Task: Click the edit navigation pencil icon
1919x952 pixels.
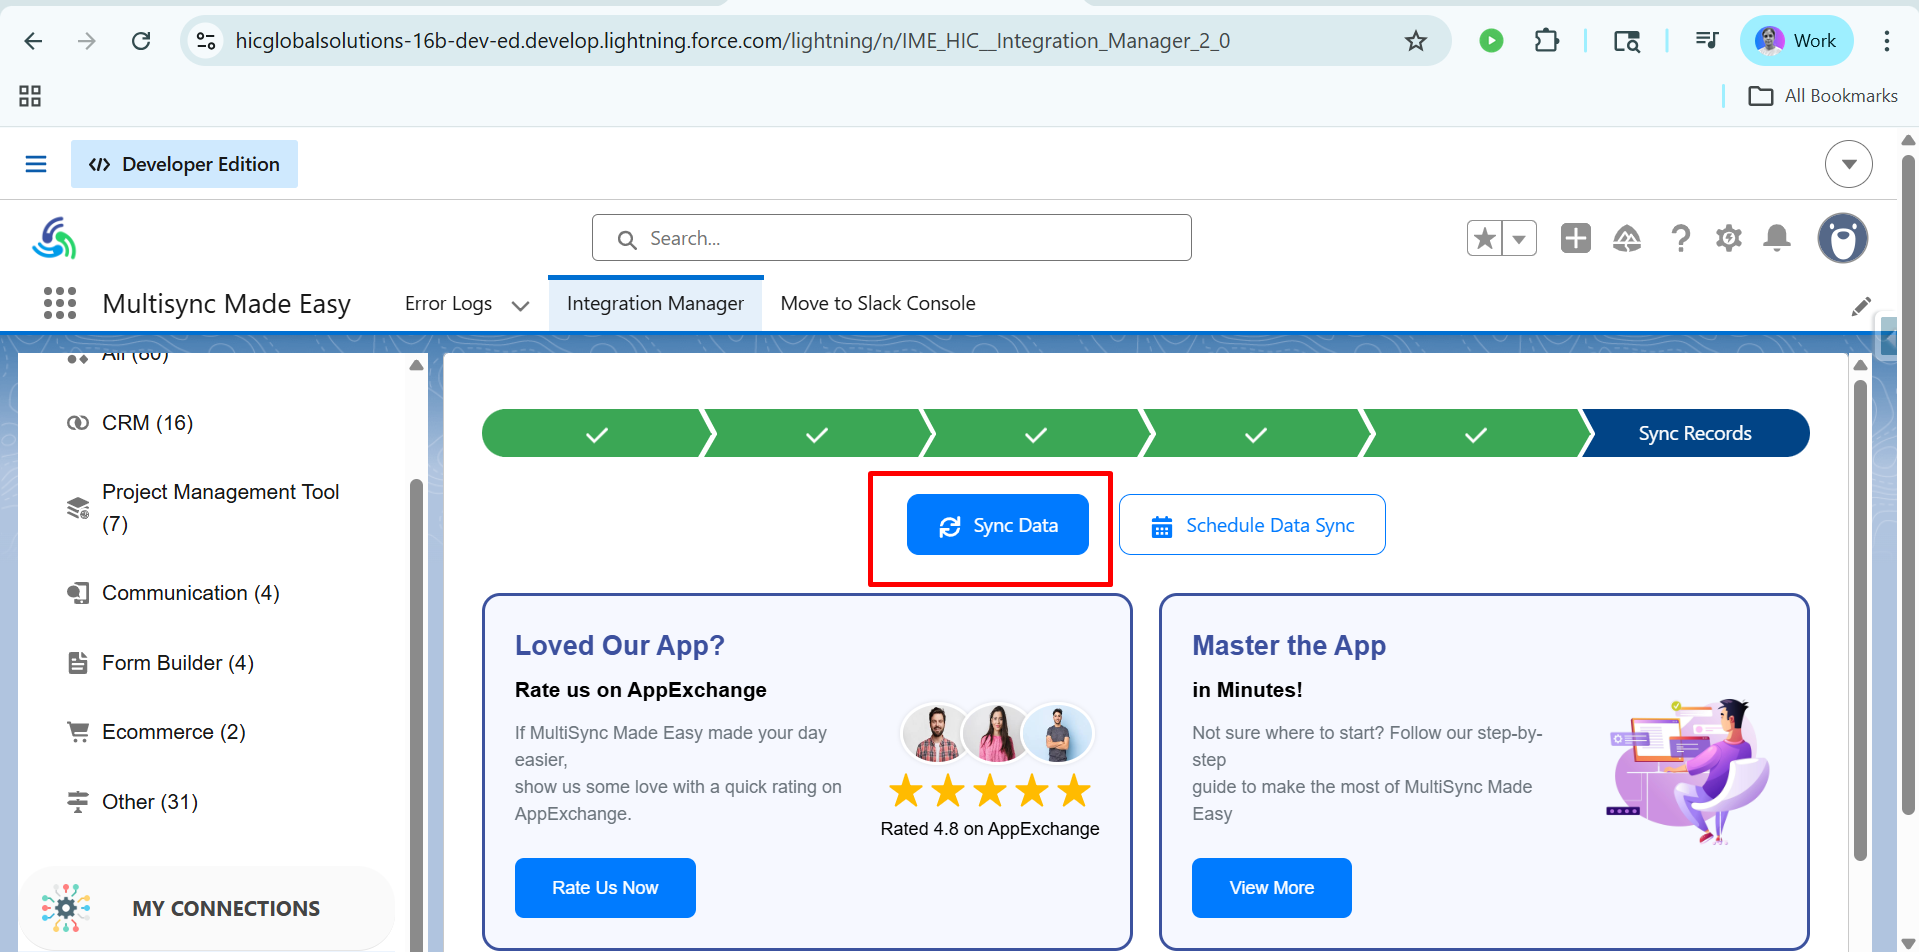Action: [x=1860, y=307]
